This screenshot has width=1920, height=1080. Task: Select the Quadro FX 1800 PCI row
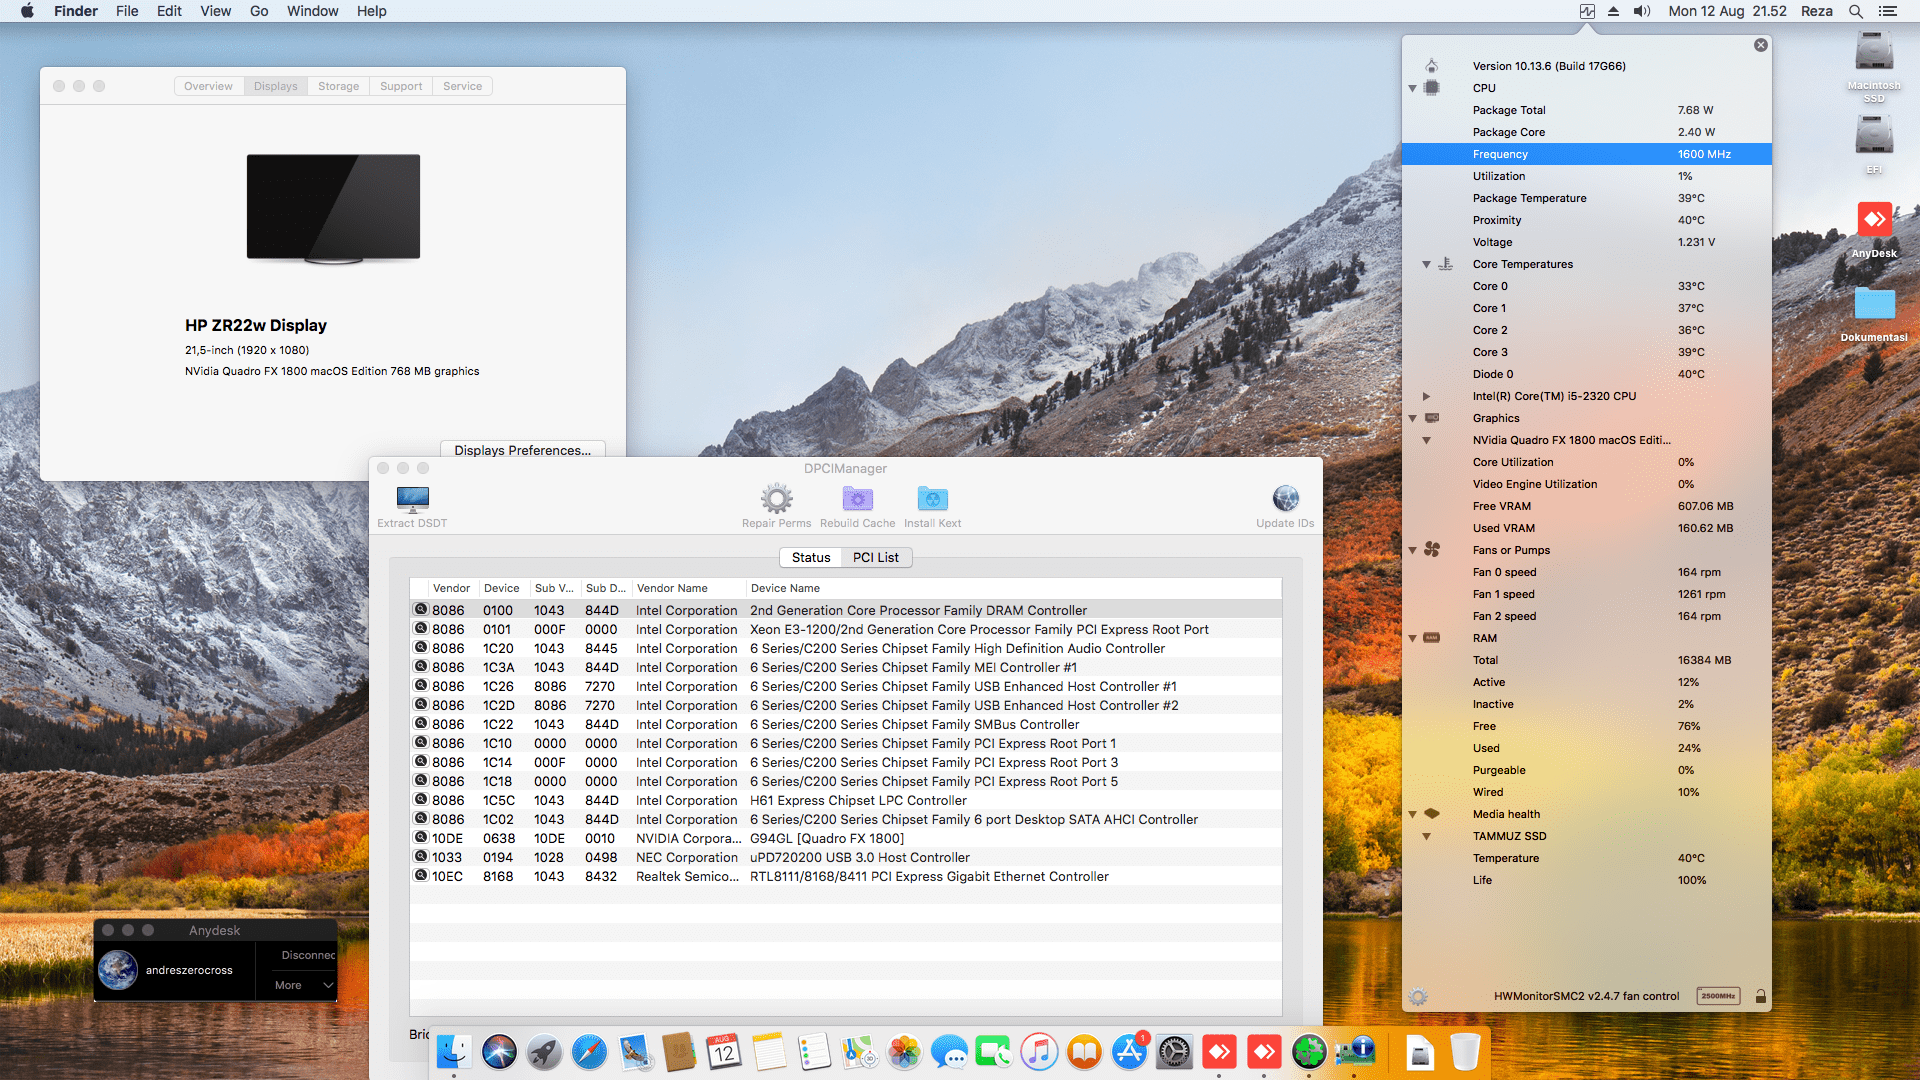(x=826, y=838)
